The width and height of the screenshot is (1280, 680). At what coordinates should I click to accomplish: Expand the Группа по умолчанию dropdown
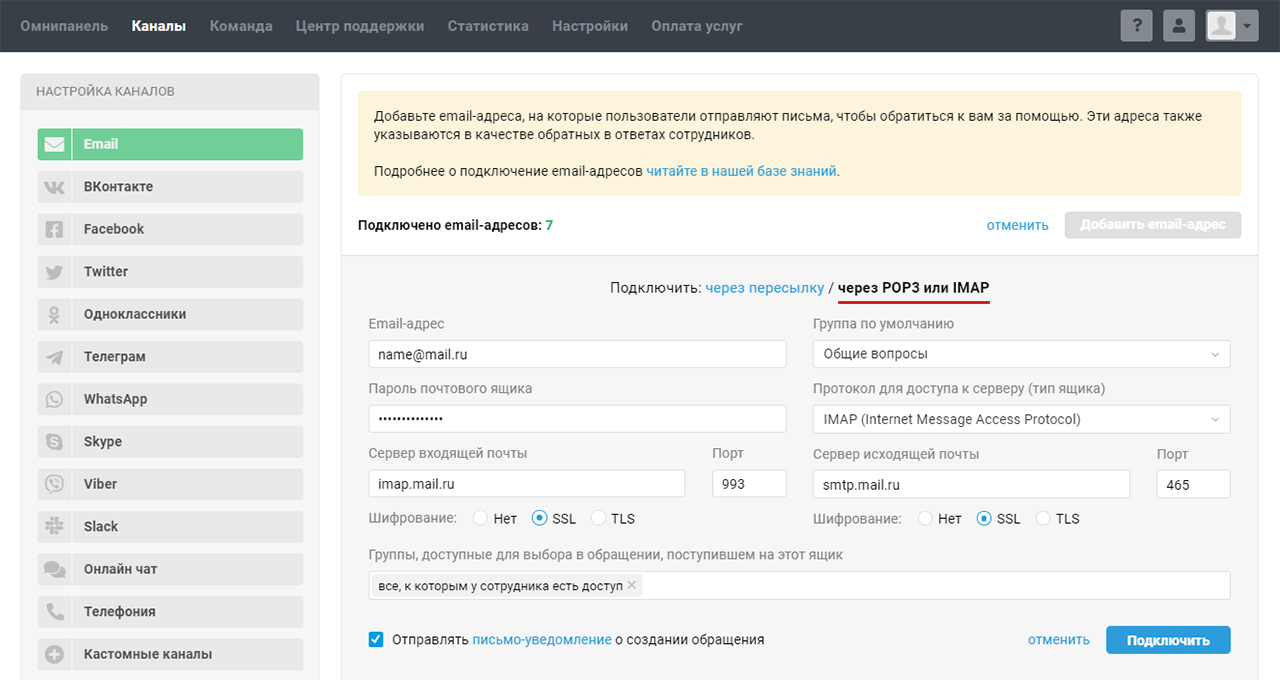click(x=1021, y=354)
